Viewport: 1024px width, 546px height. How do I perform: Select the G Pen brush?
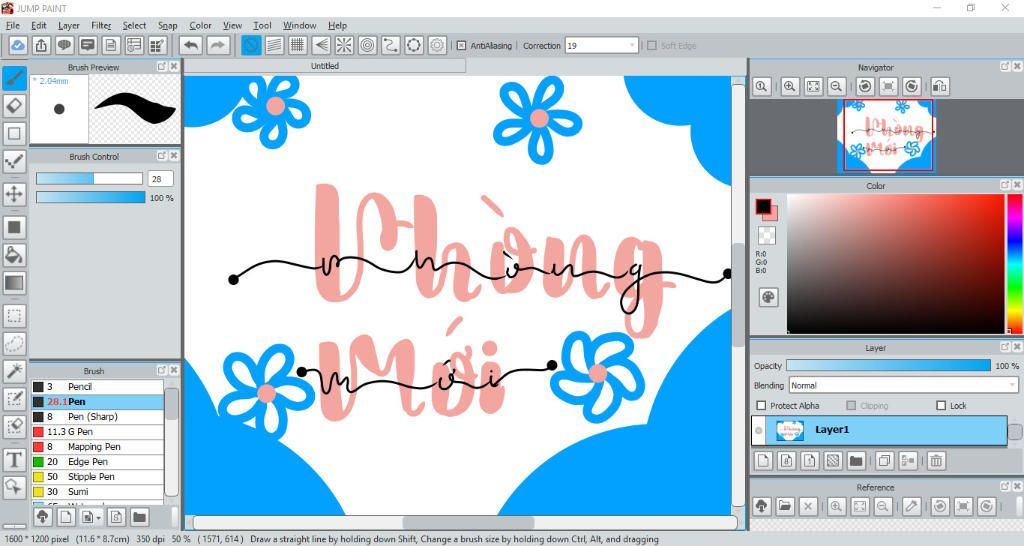(97, 432)
